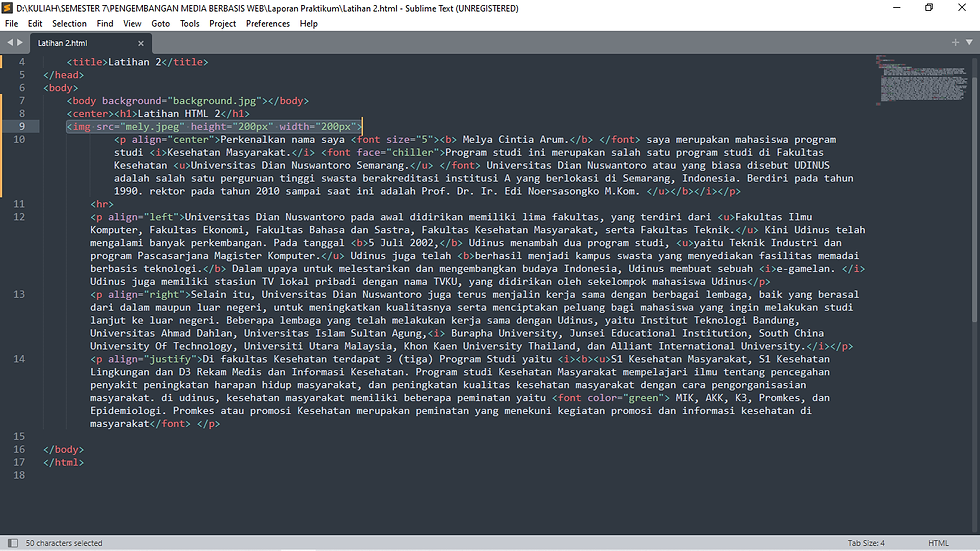Close the Sublime Text window
Viewport: 980px width, 551px height.
click(962, 7)
